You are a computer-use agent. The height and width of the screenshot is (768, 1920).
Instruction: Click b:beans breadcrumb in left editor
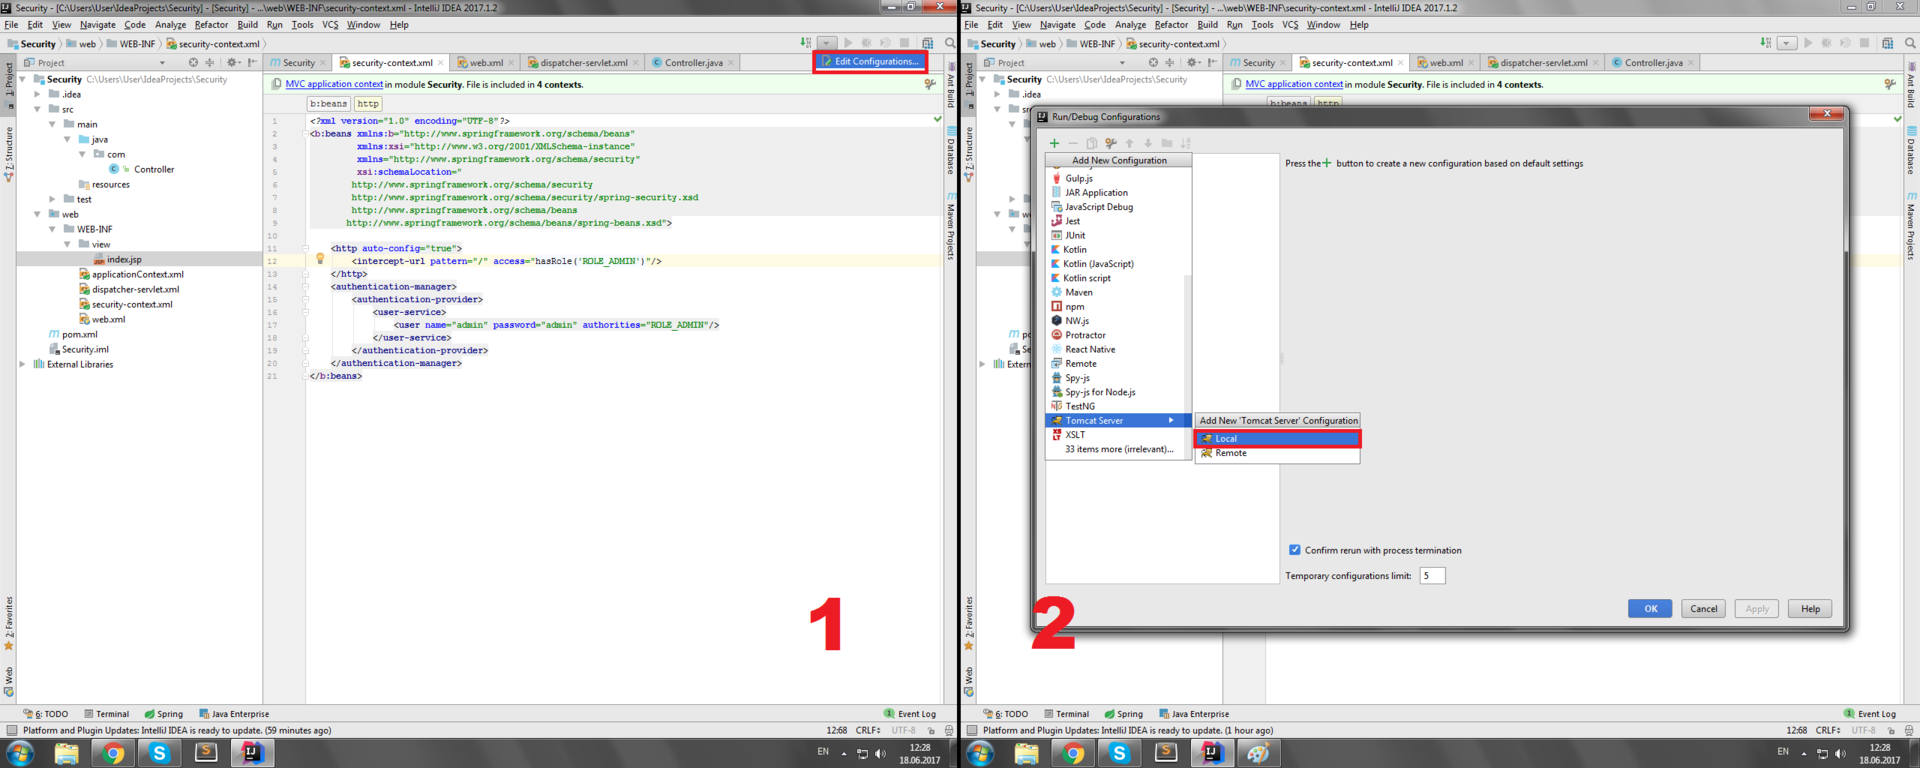328,104
